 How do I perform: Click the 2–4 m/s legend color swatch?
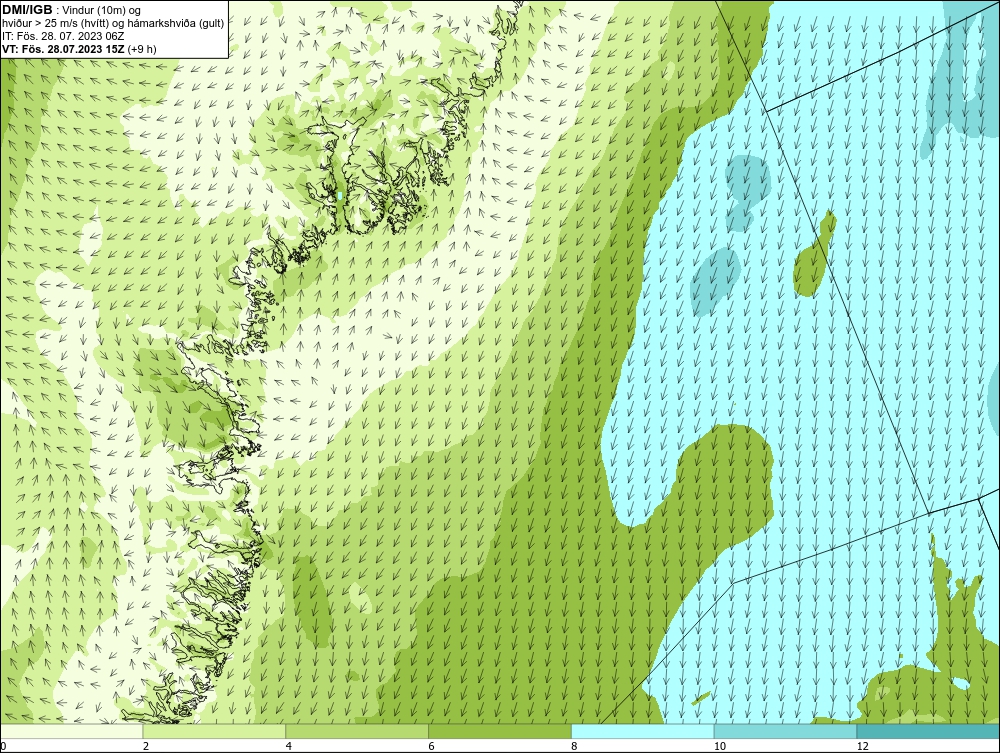[x=214, y=731]
